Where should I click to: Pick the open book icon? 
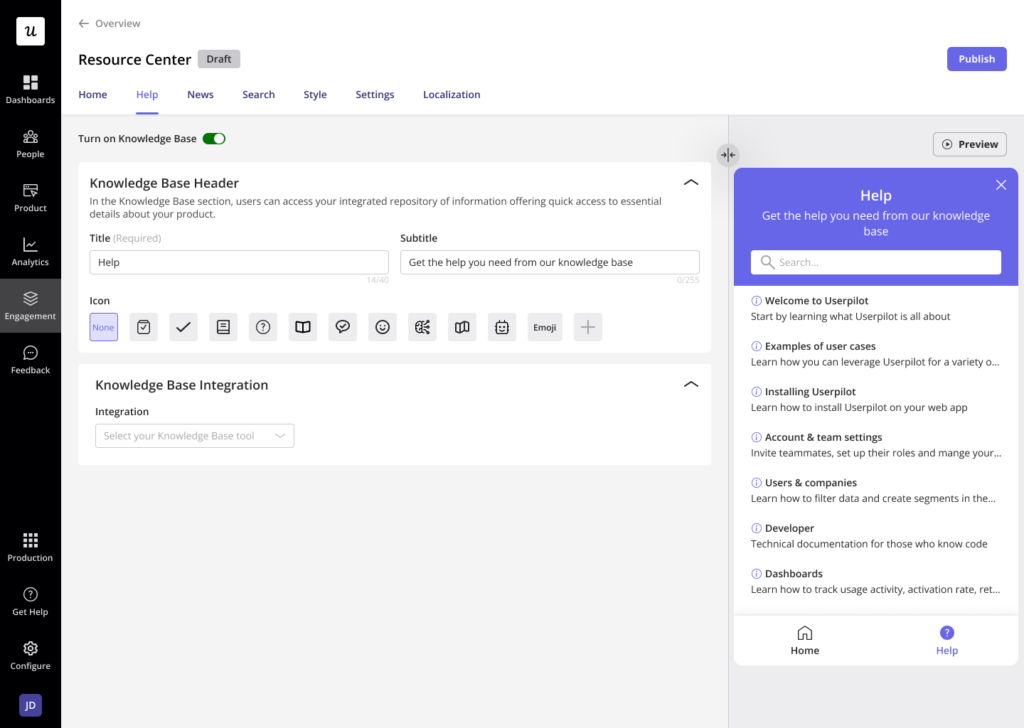click(x=303, y=327)
